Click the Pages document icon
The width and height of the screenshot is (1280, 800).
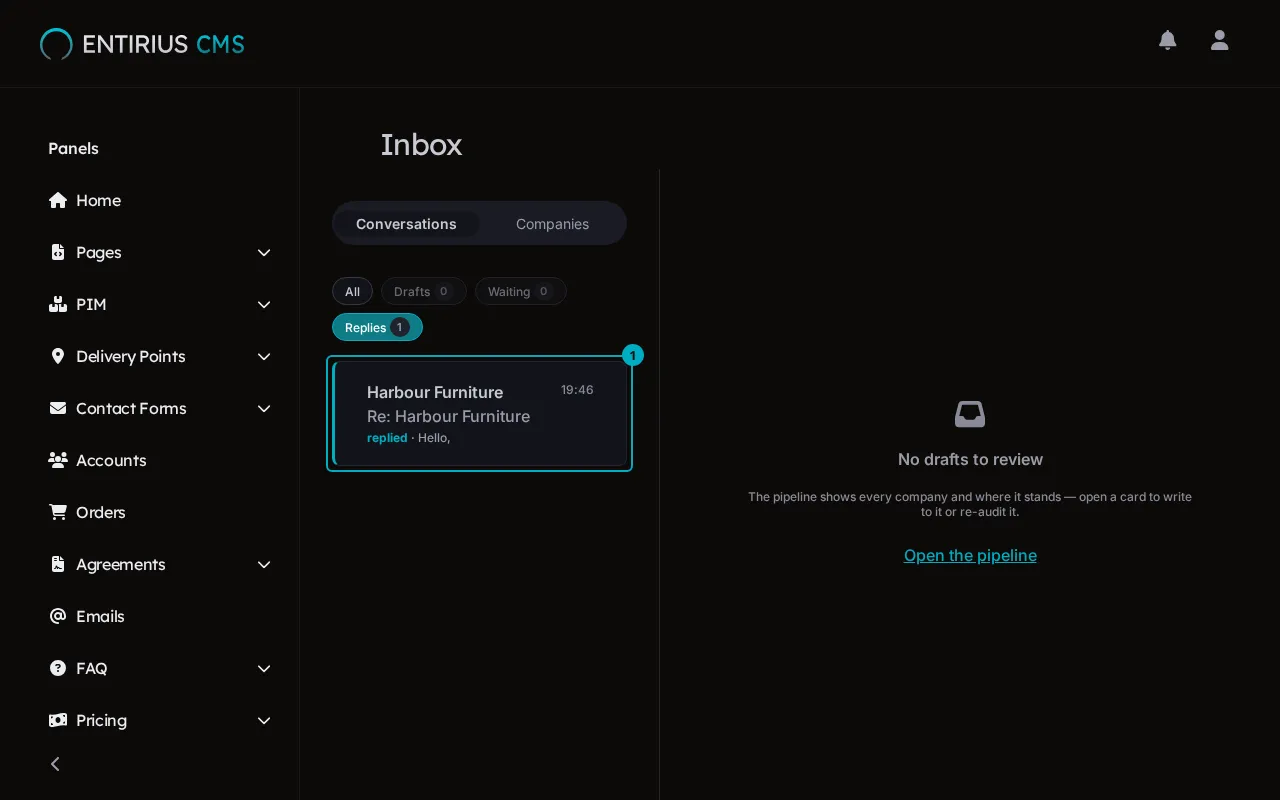58,252
